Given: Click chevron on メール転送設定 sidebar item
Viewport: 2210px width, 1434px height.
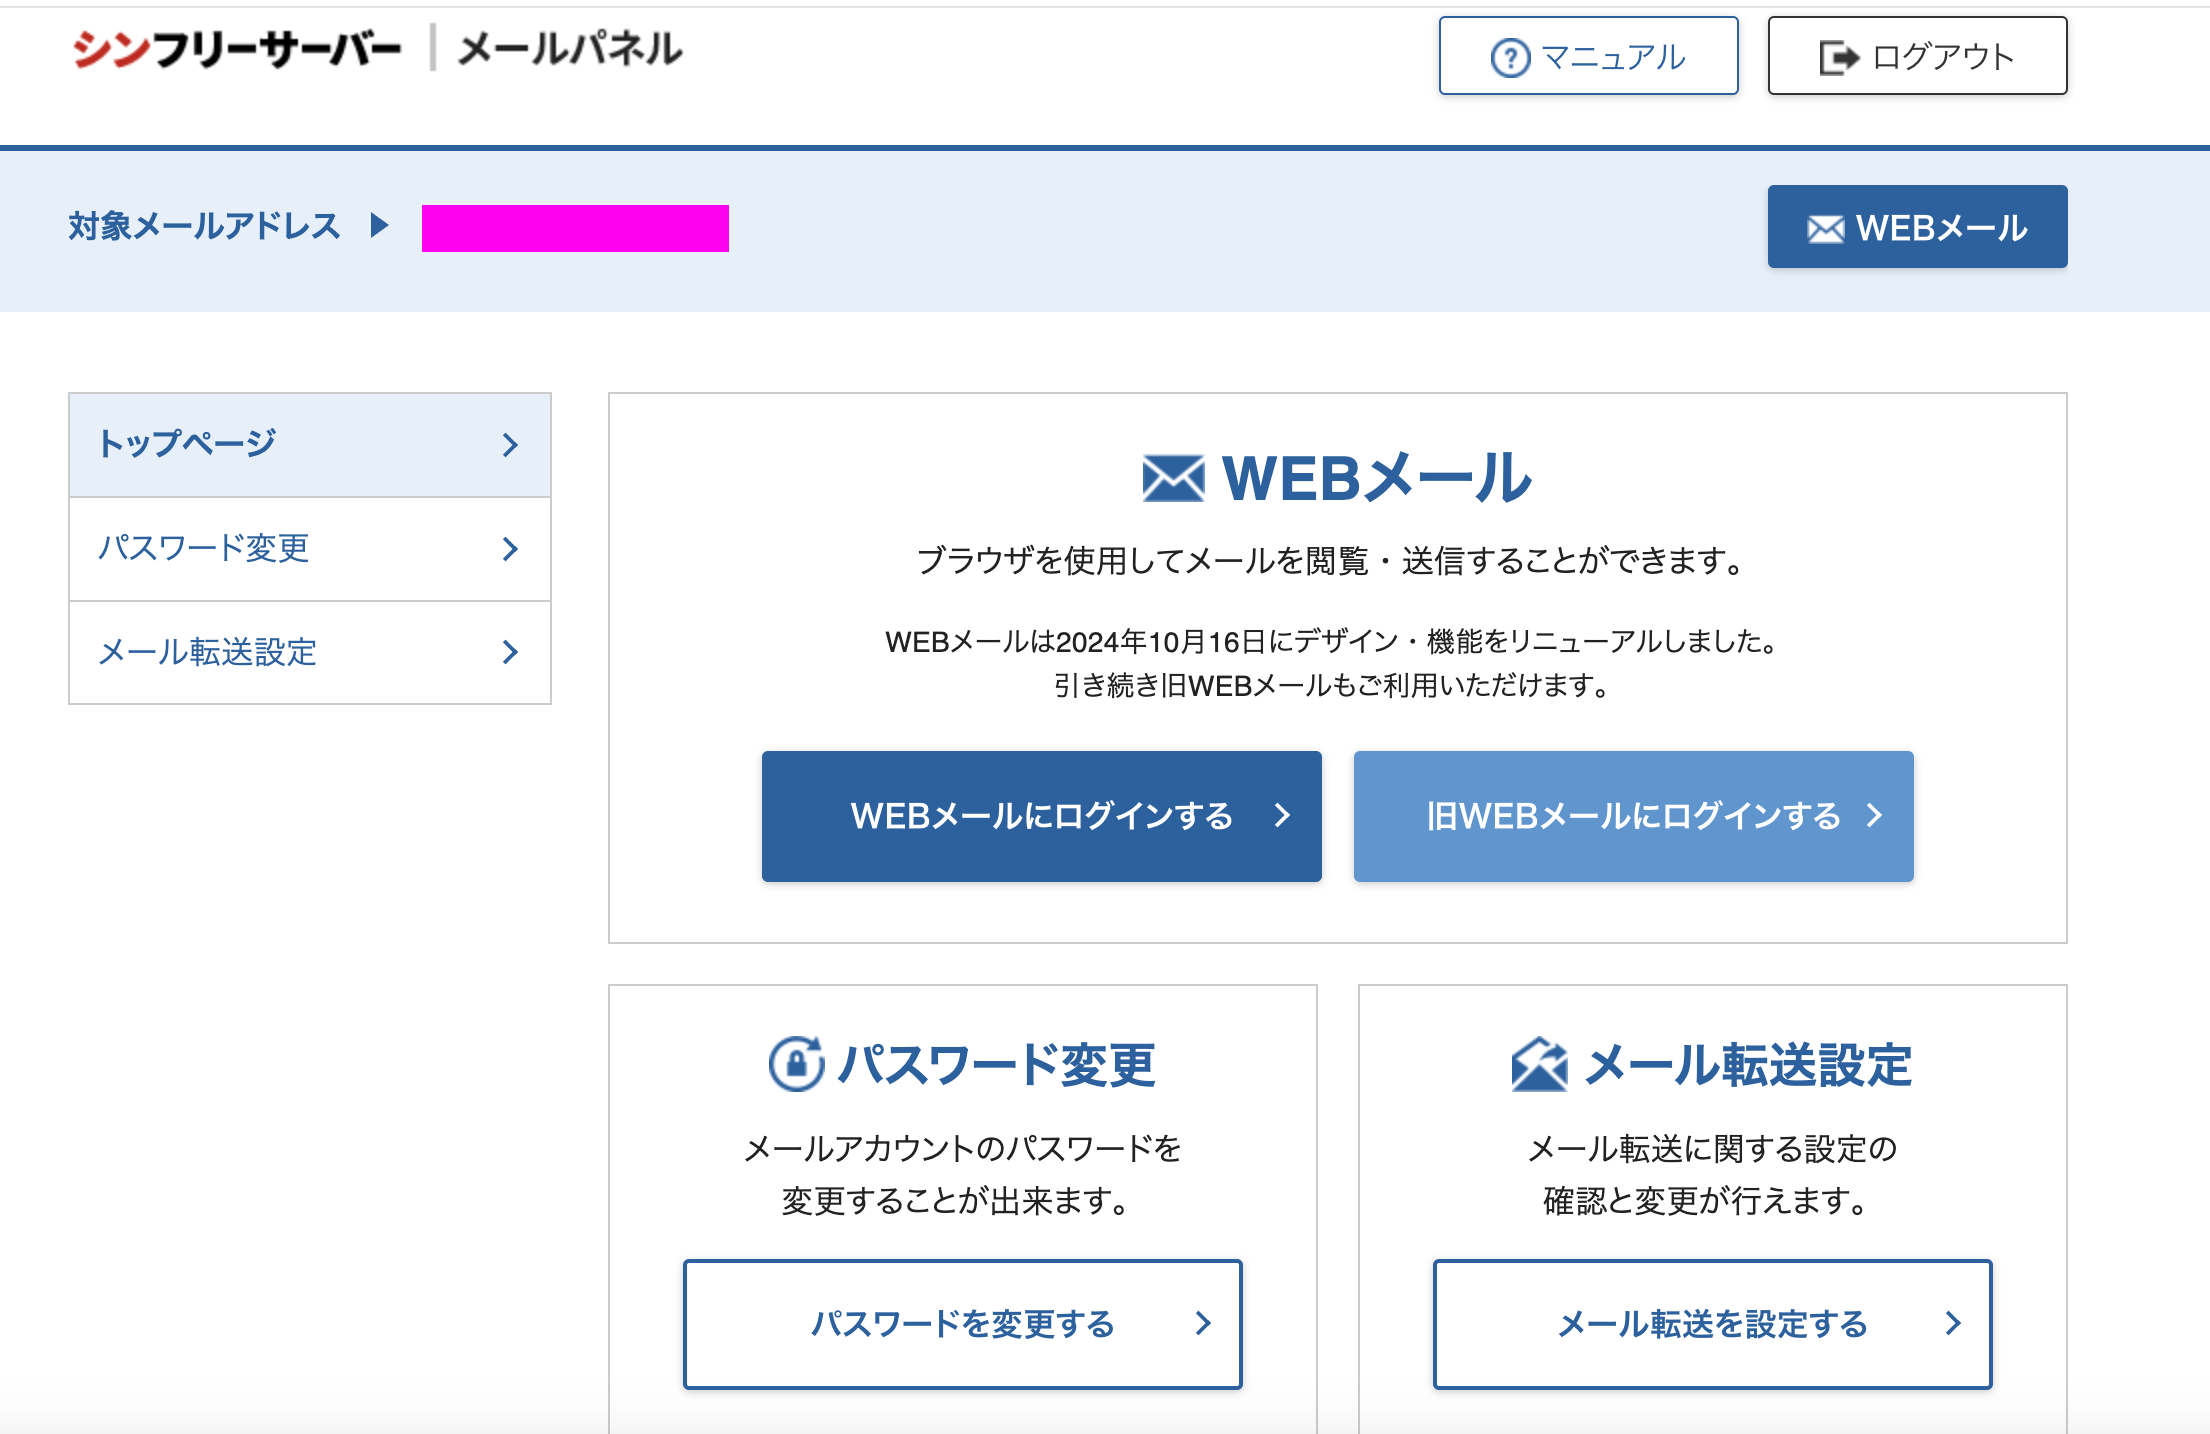Looking at the screenshot, I should [510, 653].
